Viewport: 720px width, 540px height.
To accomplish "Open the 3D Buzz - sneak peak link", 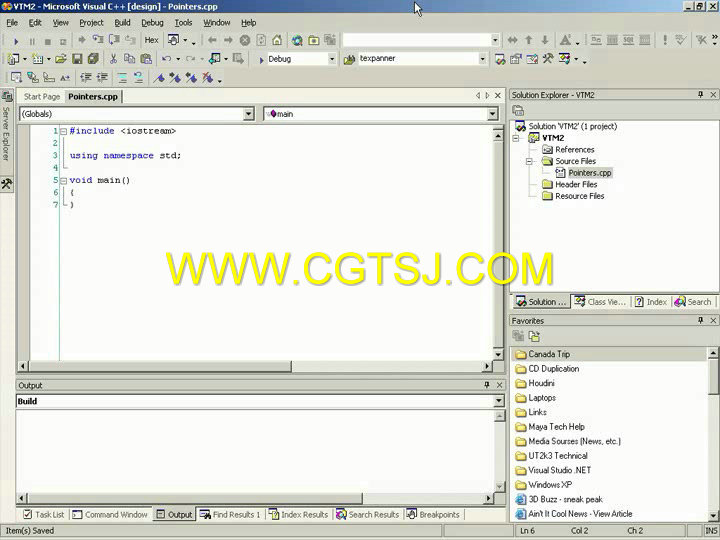I will [x=565, y=499].
